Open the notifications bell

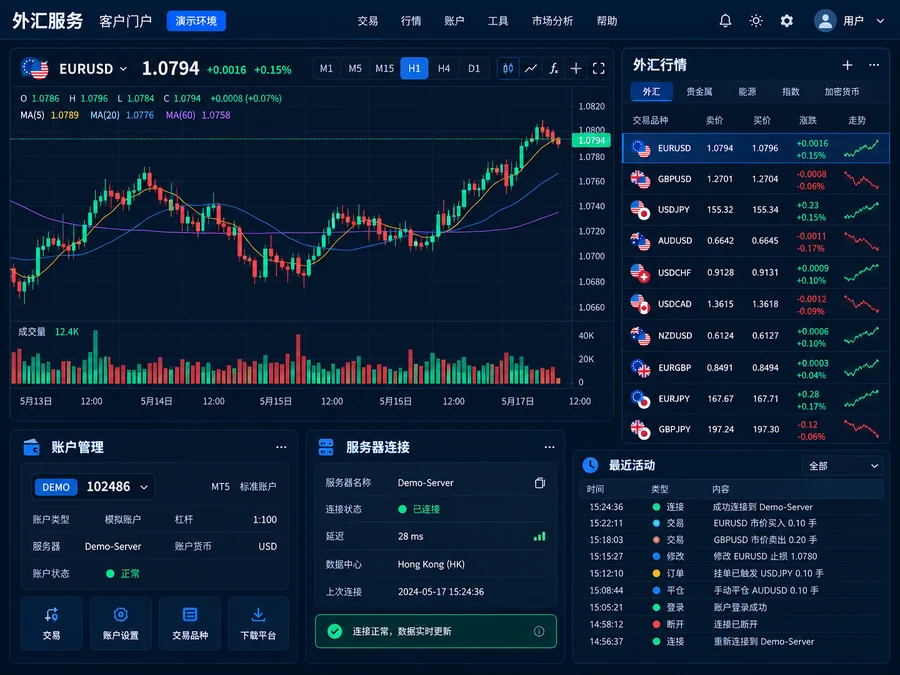(725, 21)
